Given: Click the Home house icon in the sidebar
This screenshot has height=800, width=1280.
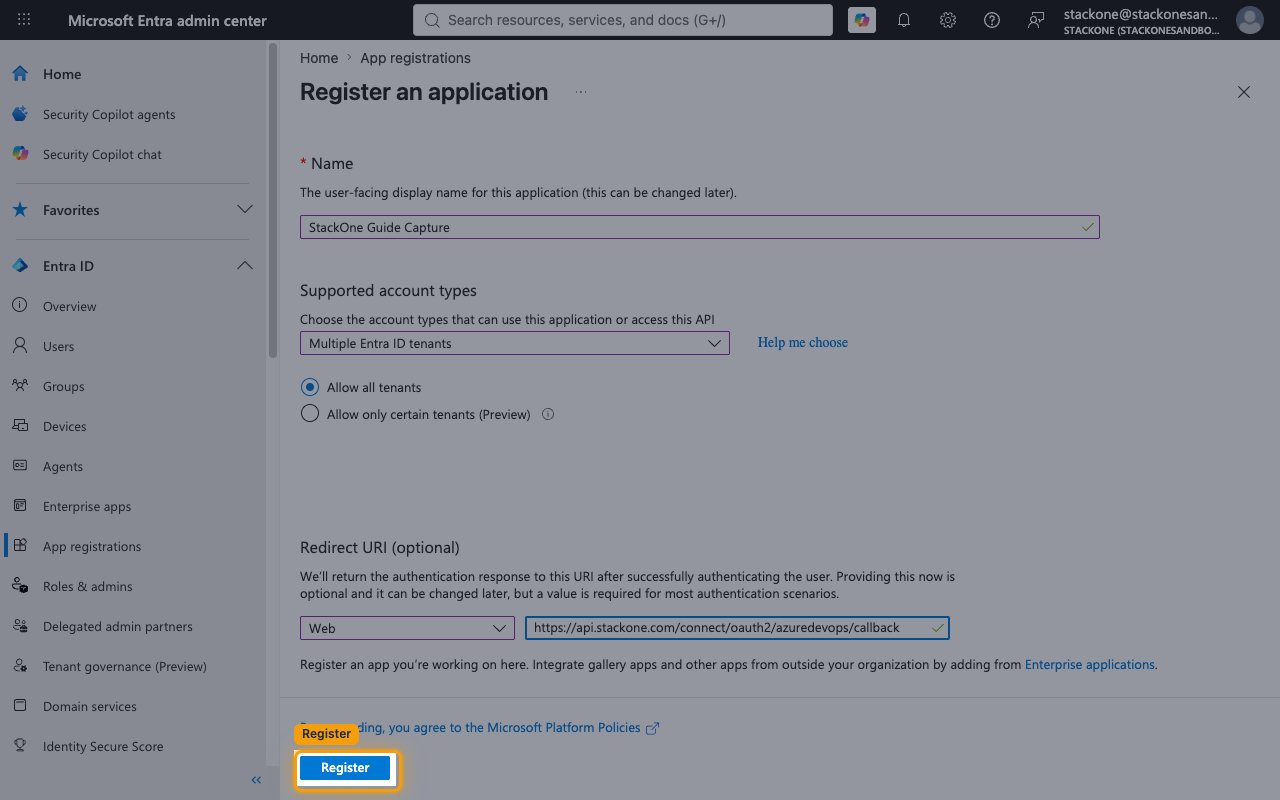Looking at the screenshot, I should click(x=20, y=74).
